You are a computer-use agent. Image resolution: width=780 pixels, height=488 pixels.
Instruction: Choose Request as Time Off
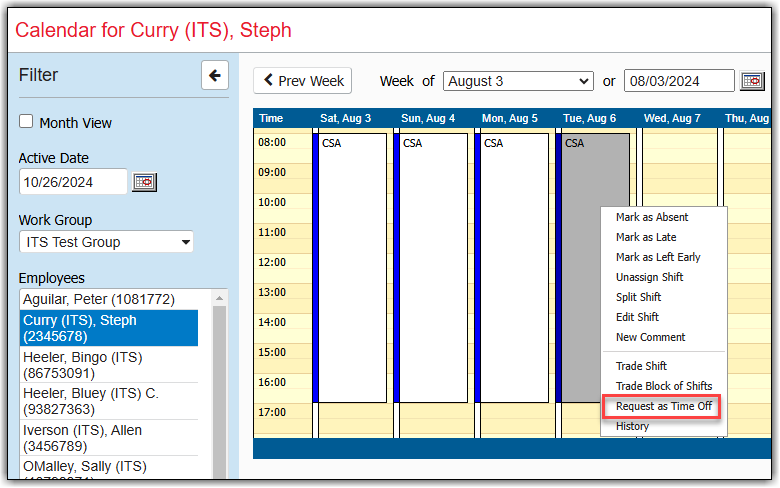point(663,406)
